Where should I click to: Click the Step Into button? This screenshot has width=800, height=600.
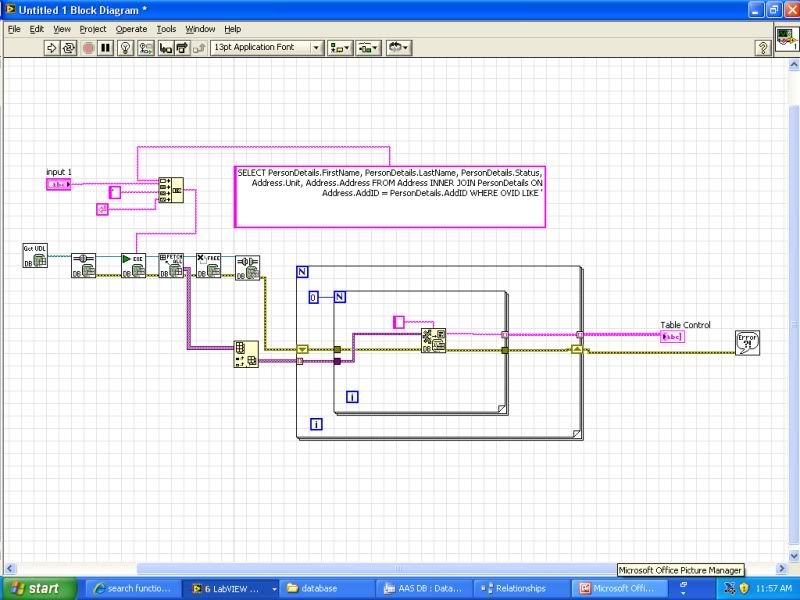click(x=165, y=47)
